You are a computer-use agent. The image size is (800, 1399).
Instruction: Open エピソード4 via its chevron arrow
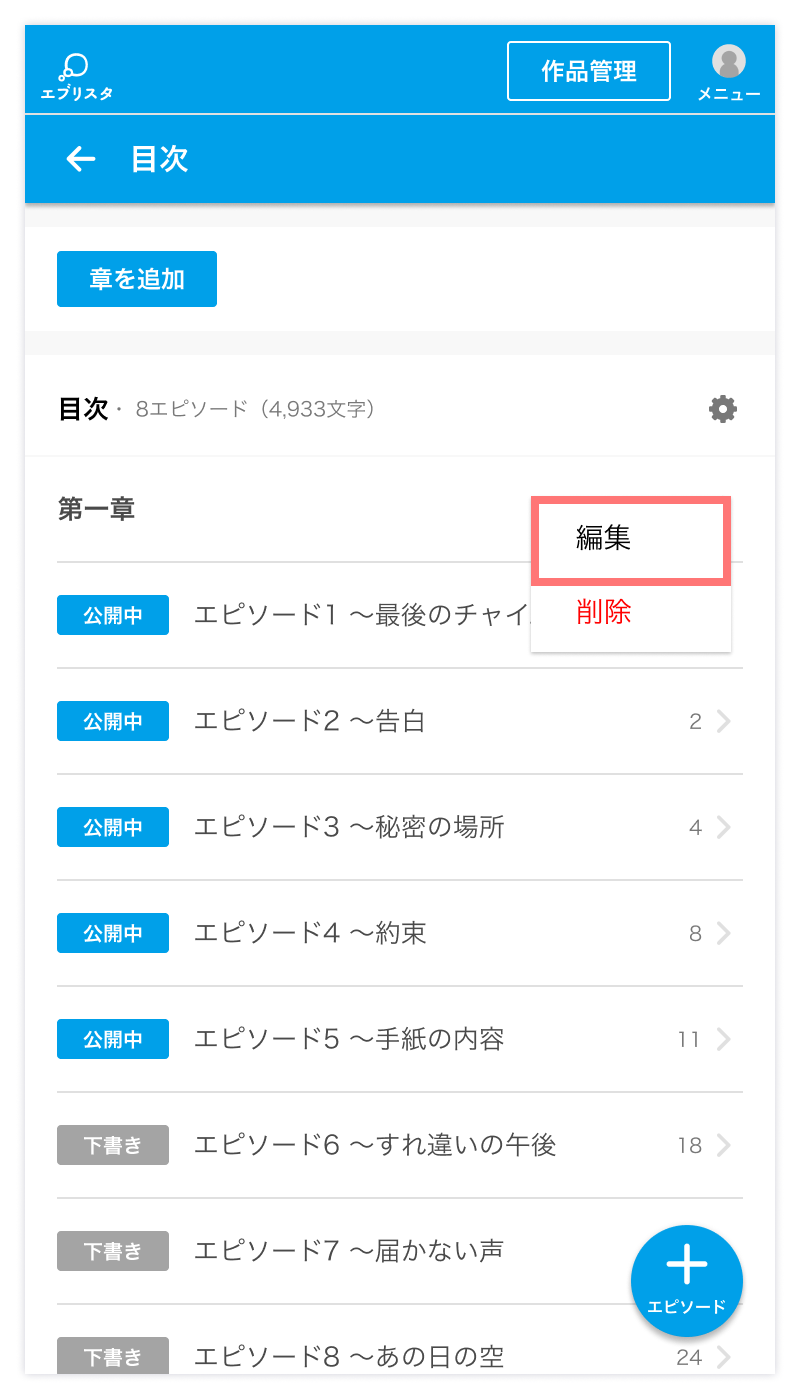click(x=724, y=933)
